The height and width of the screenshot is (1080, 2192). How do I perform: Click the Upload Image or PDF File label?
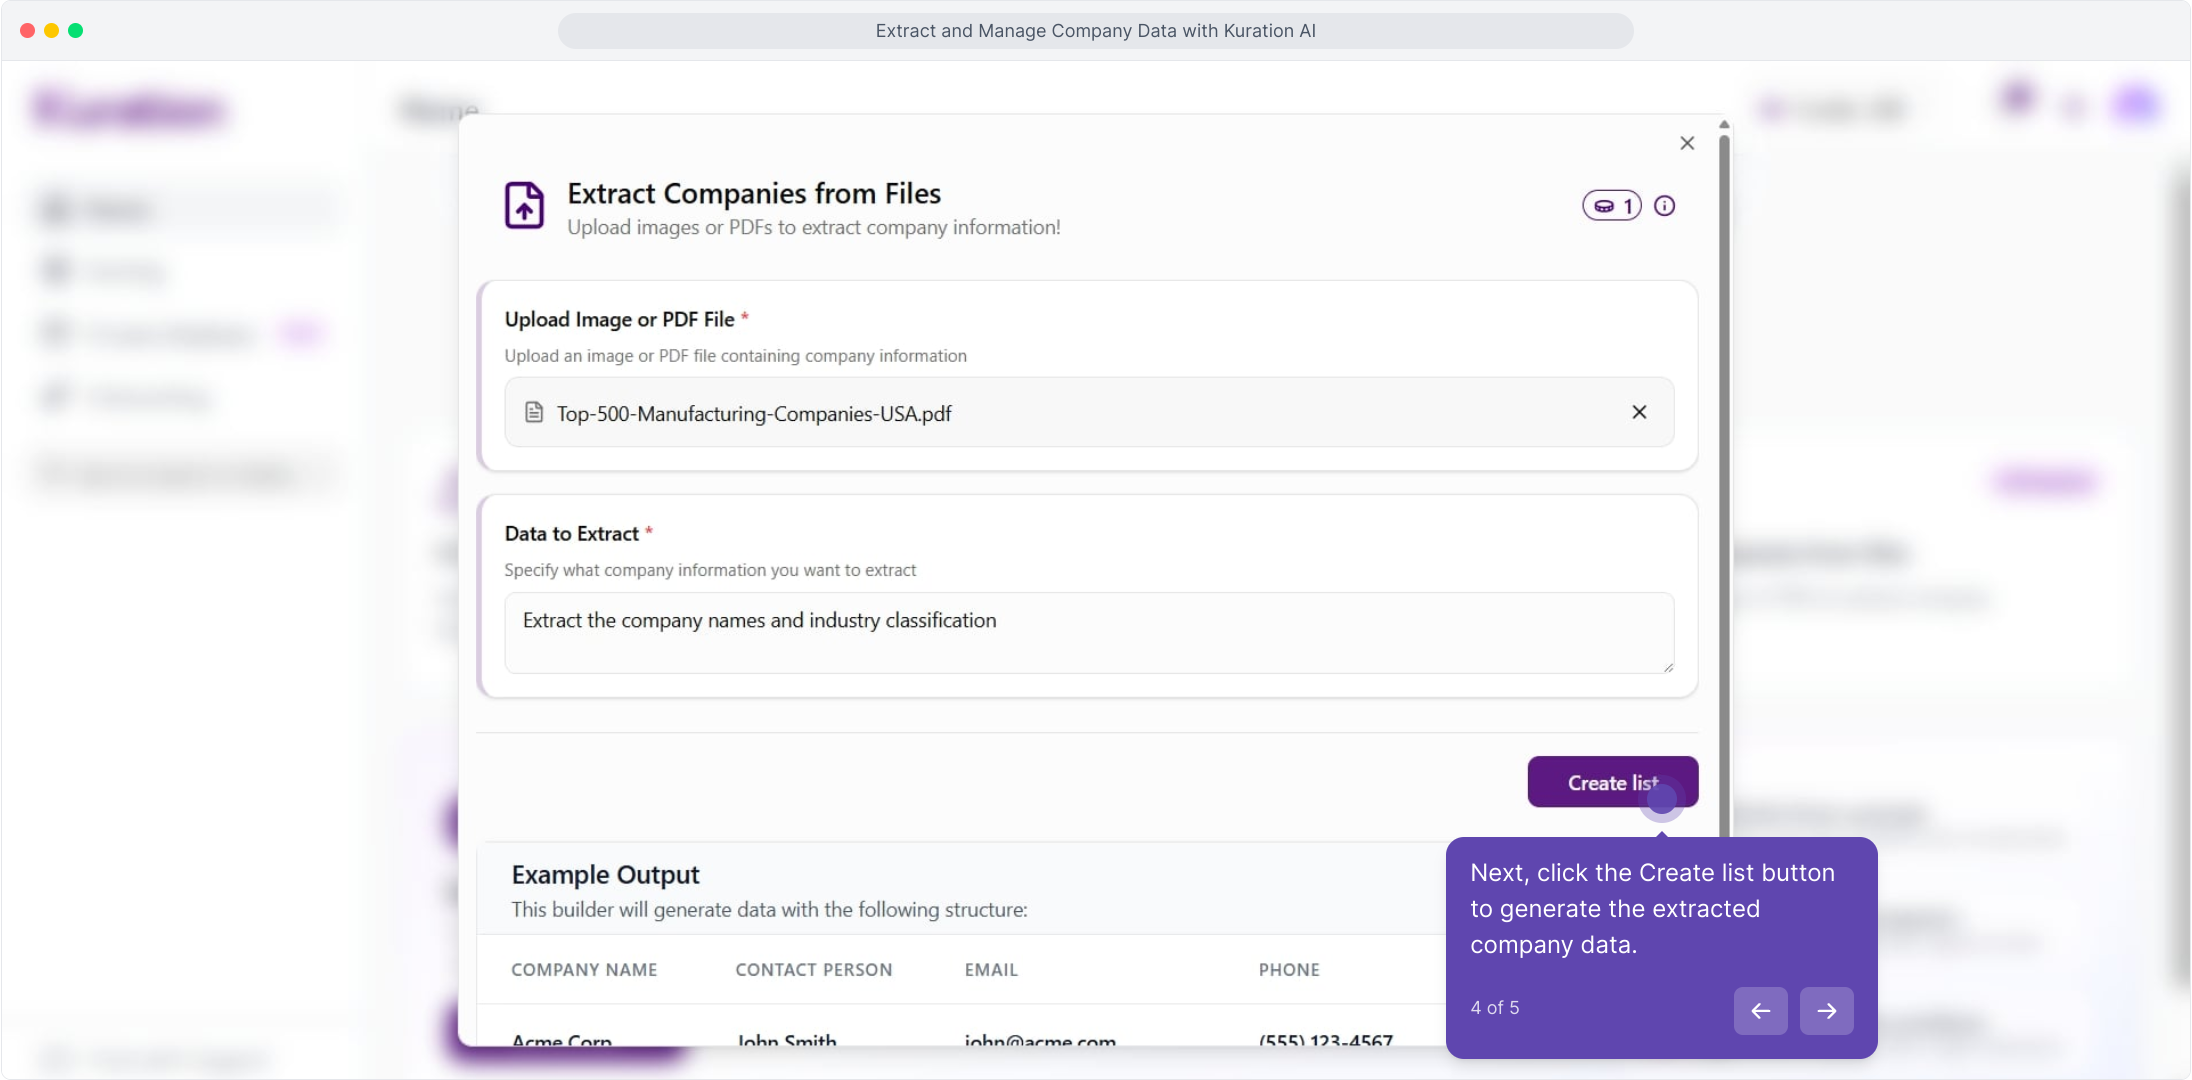pyautogui.click(x=619, y=319)
